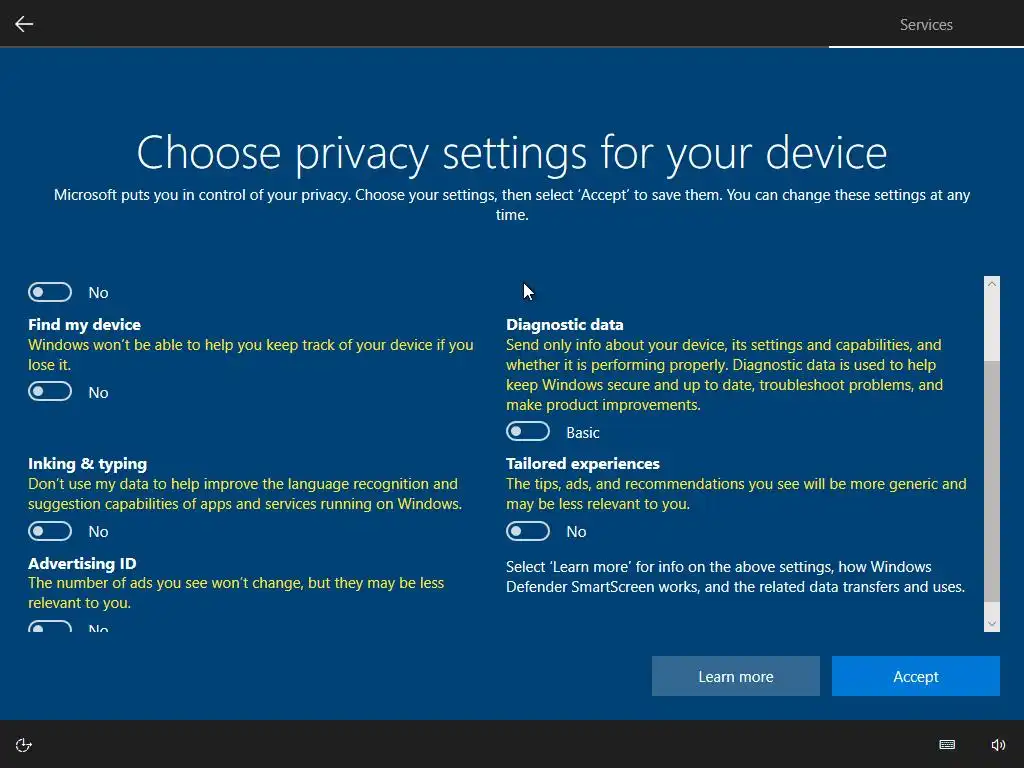Select the Services tab
The width and height of the screenshot is (1024, 768).
926,25
